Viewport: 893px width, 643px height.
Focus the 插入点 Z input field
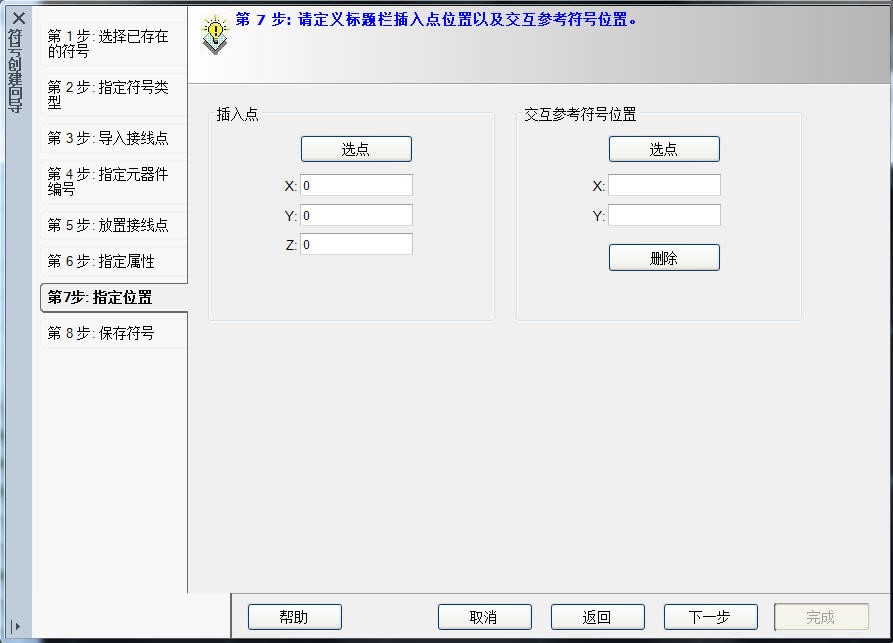click(x=356, y=245)
